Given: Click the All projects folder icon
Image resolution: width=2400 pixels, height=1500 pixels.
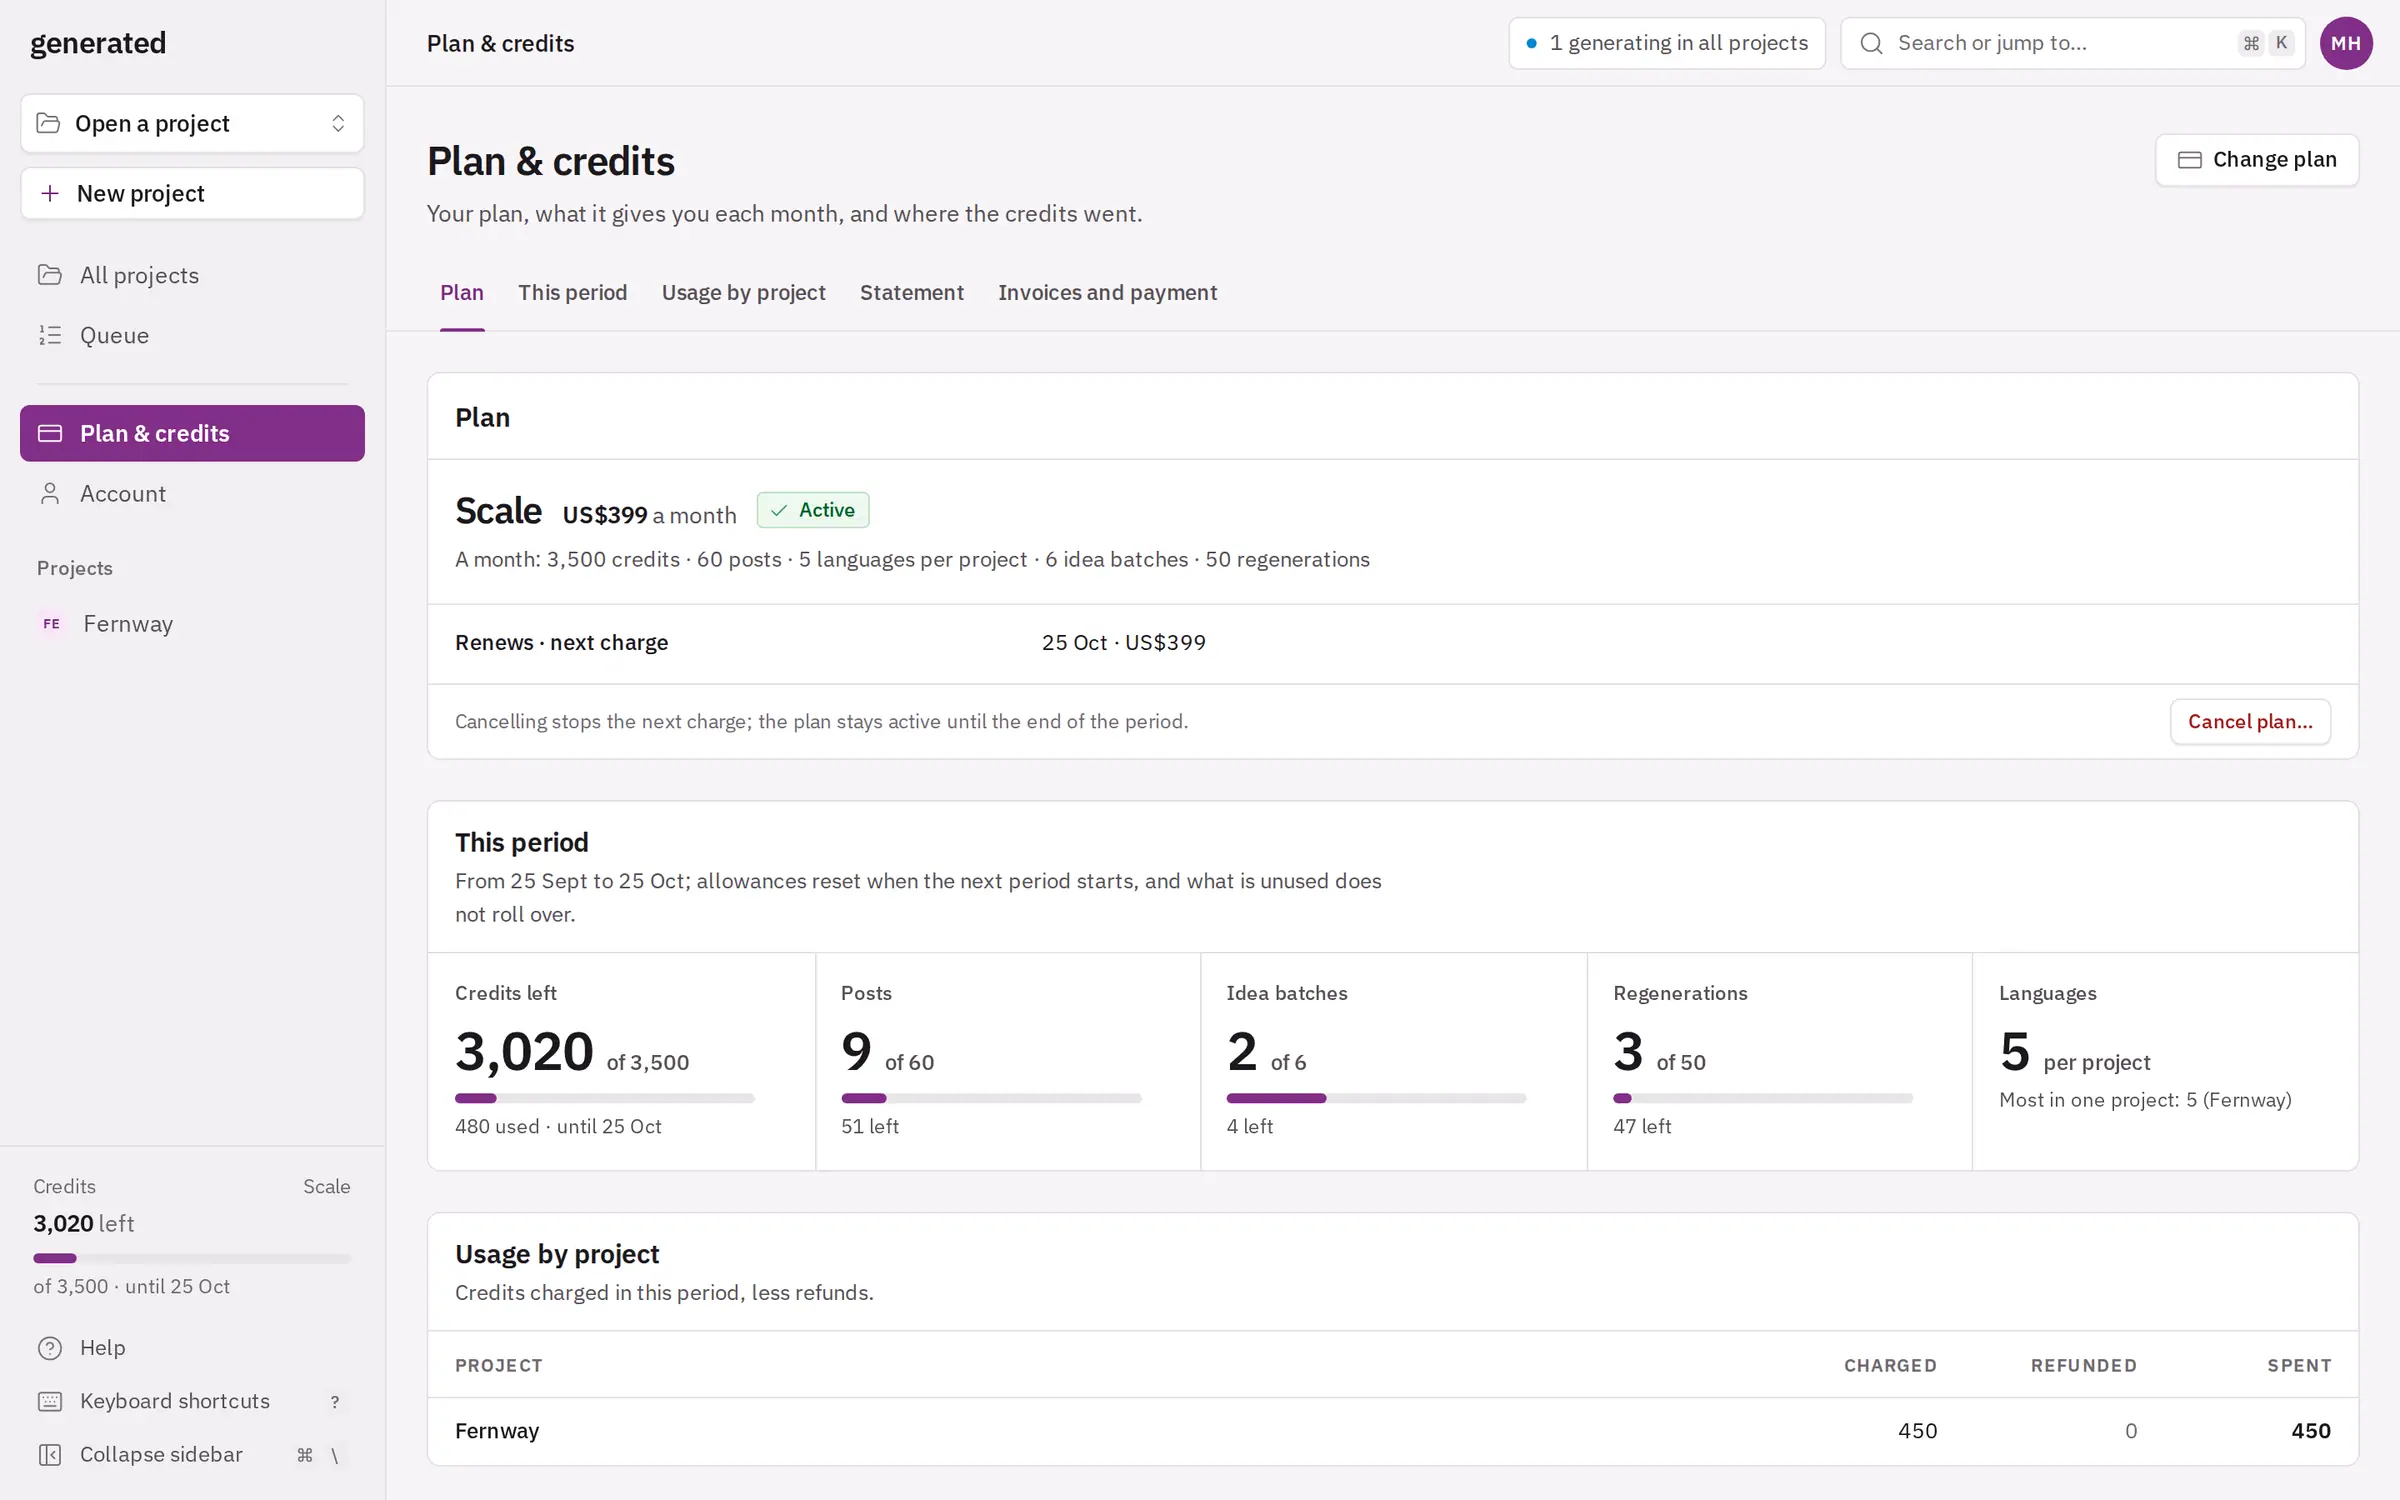Looking at the screenshot, I should pos(50,275).
